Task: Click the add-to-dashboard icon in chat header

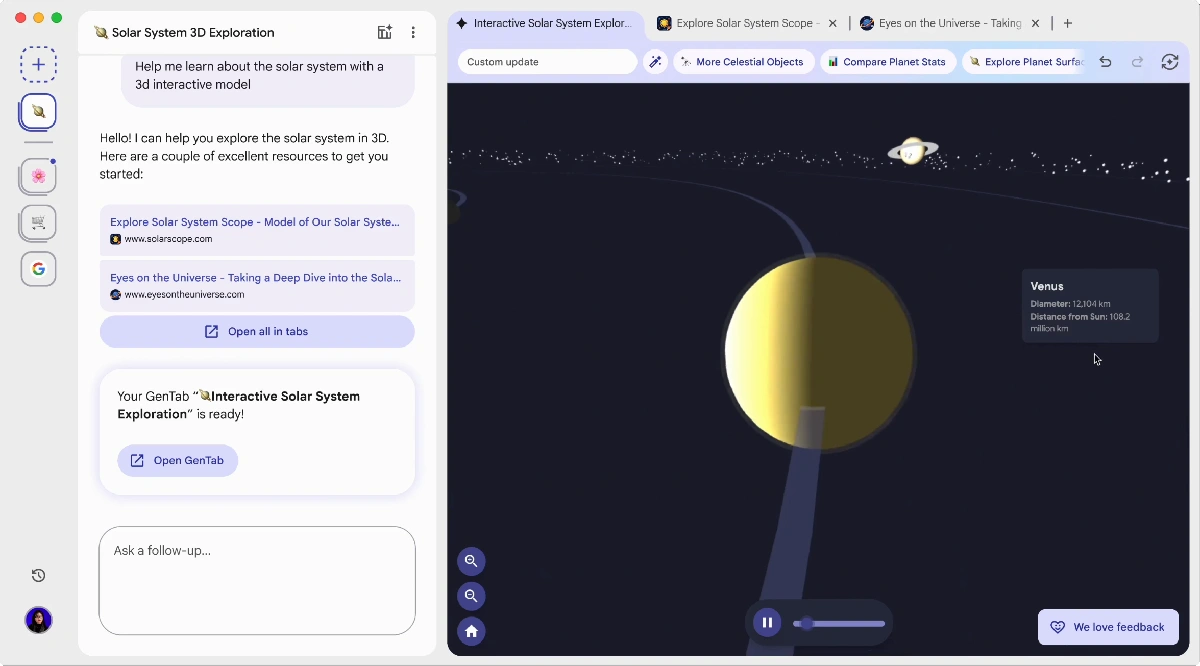Action: pos(385,32)
